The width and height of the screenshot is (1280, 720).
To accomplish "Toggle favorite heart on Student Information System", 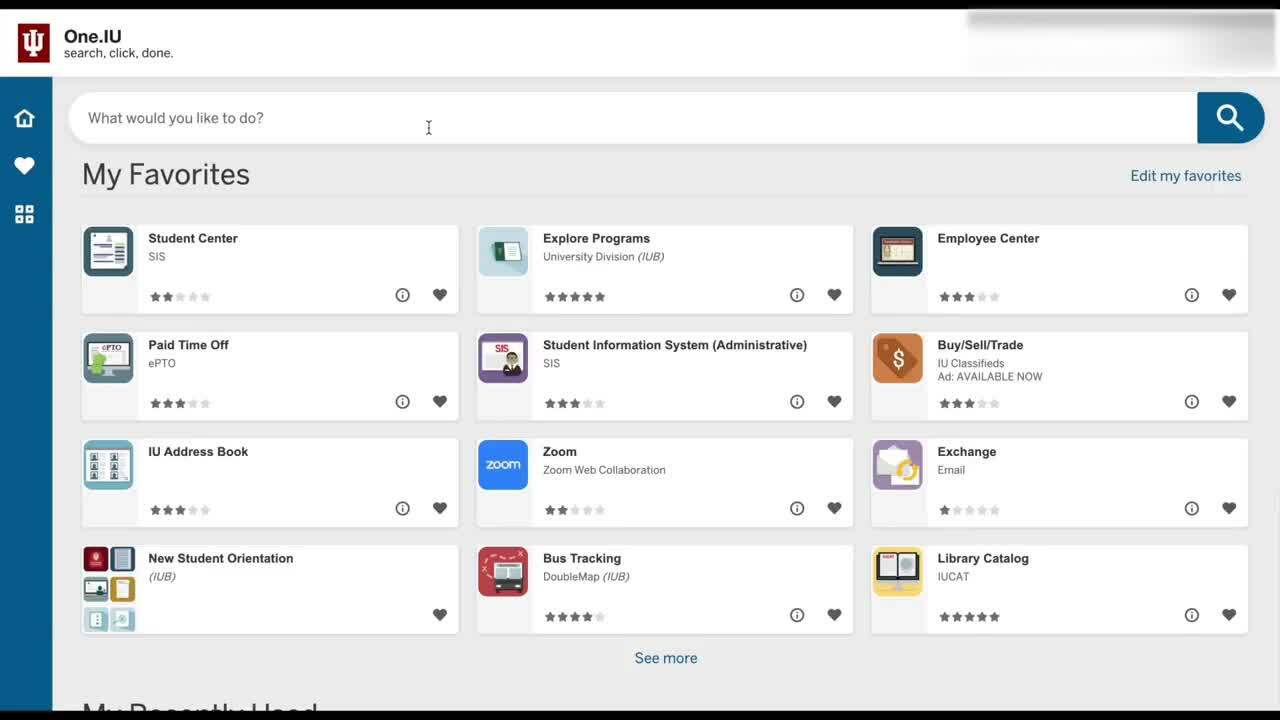I will pos(835,402).
